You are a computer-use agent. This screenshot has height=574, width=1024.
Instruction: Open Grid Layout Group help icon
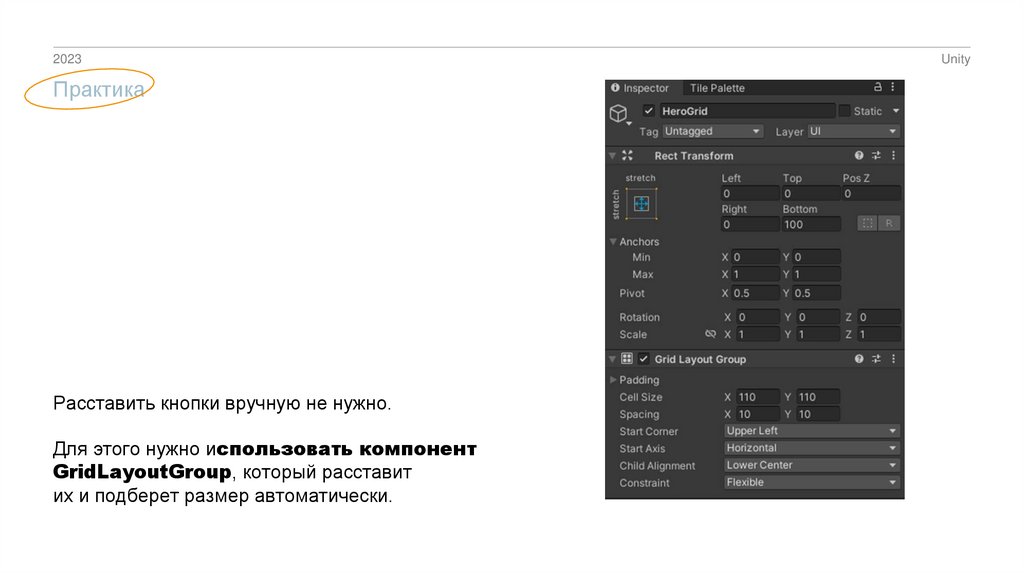coord(859,359)
